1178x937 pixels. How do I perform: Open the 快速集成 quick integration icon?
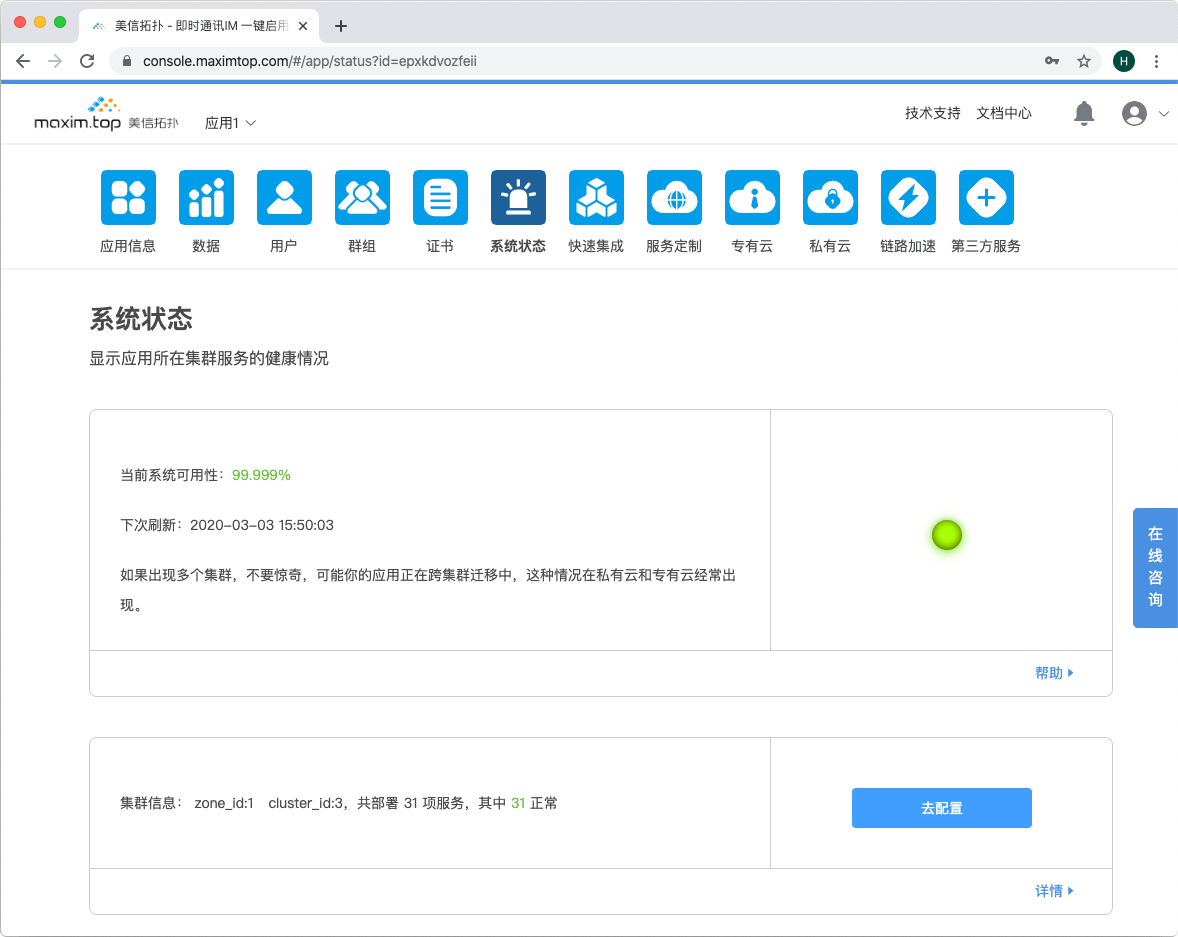click(597, 198)
